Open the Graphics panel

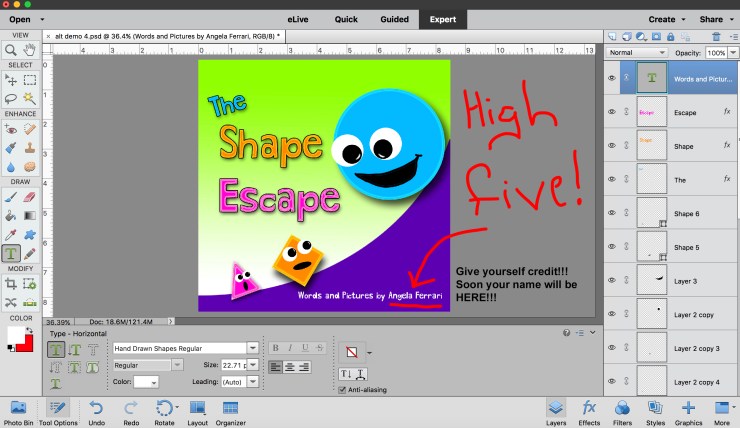(688, 408)
